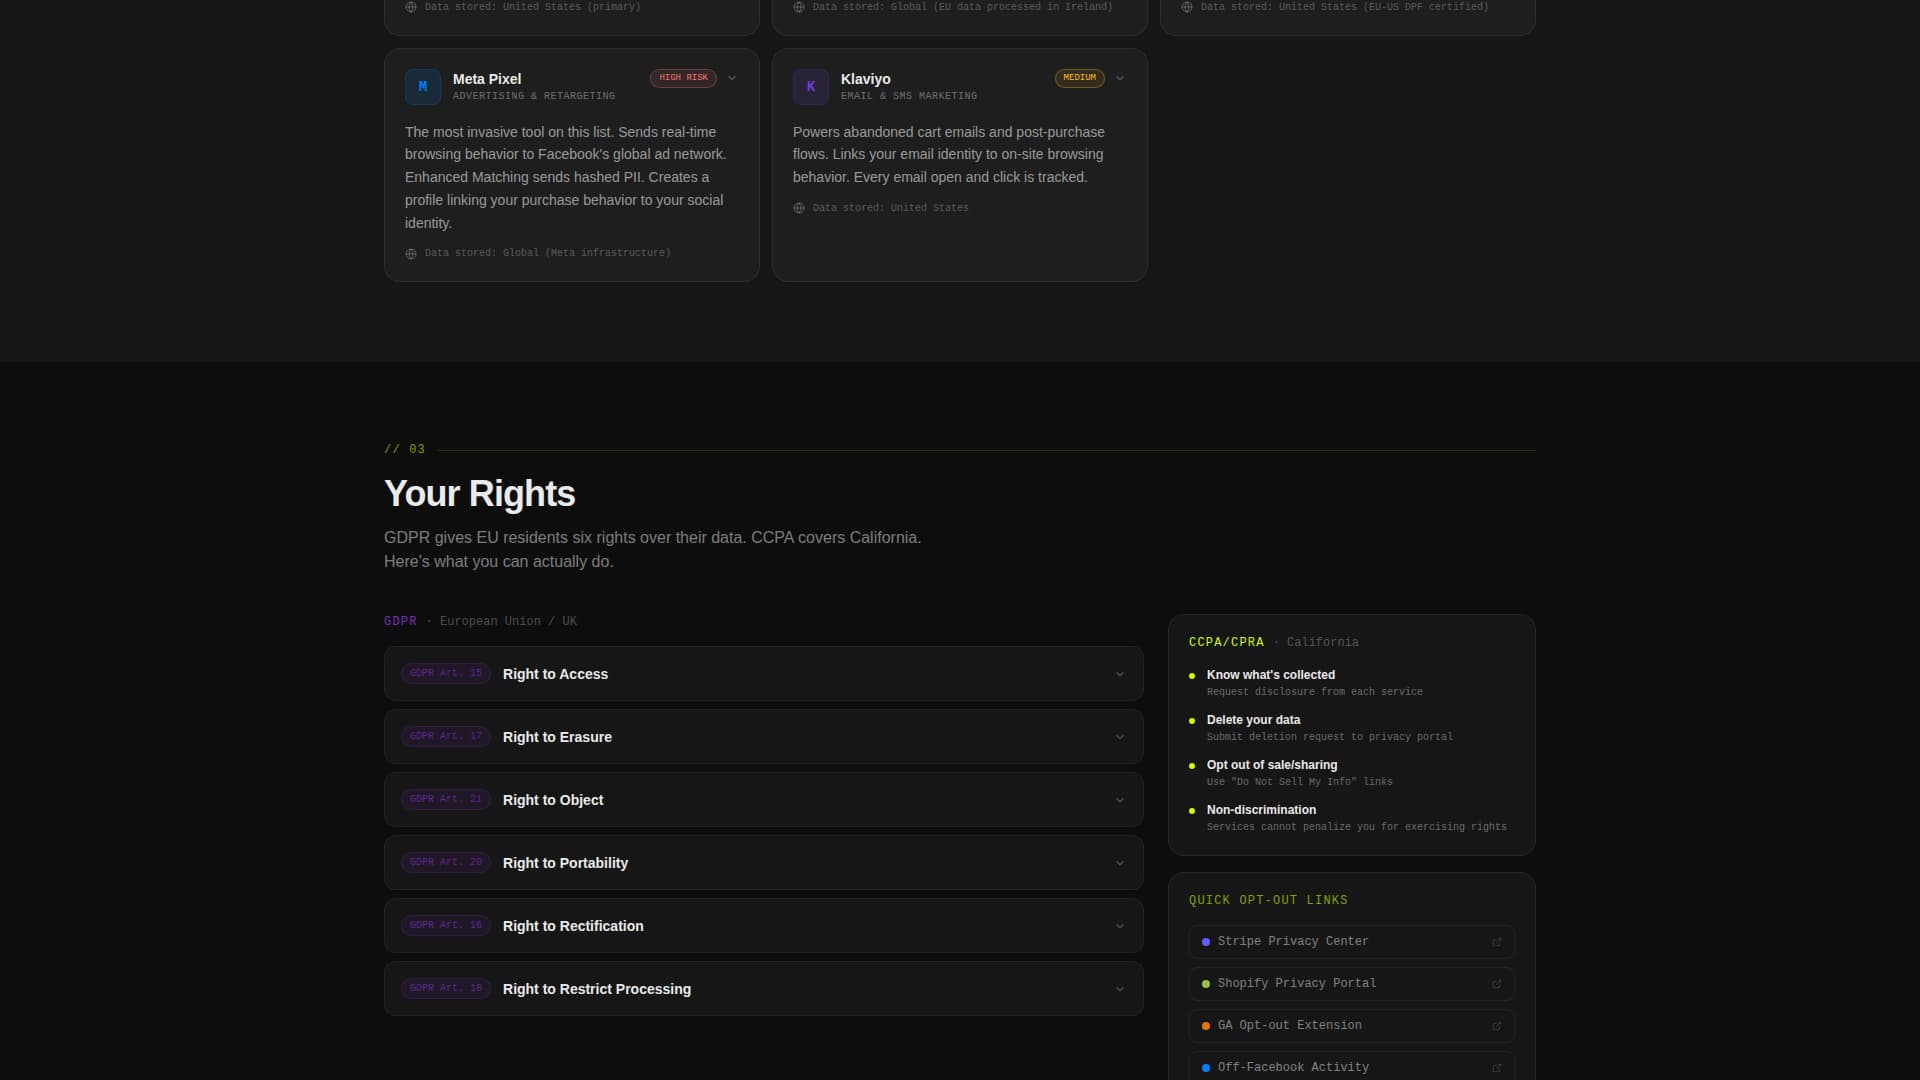Image resolution: width=1920 pixels, height=1080 pixels.
Task: Click the GDPR Art. 15 tag
Action: 446,674
